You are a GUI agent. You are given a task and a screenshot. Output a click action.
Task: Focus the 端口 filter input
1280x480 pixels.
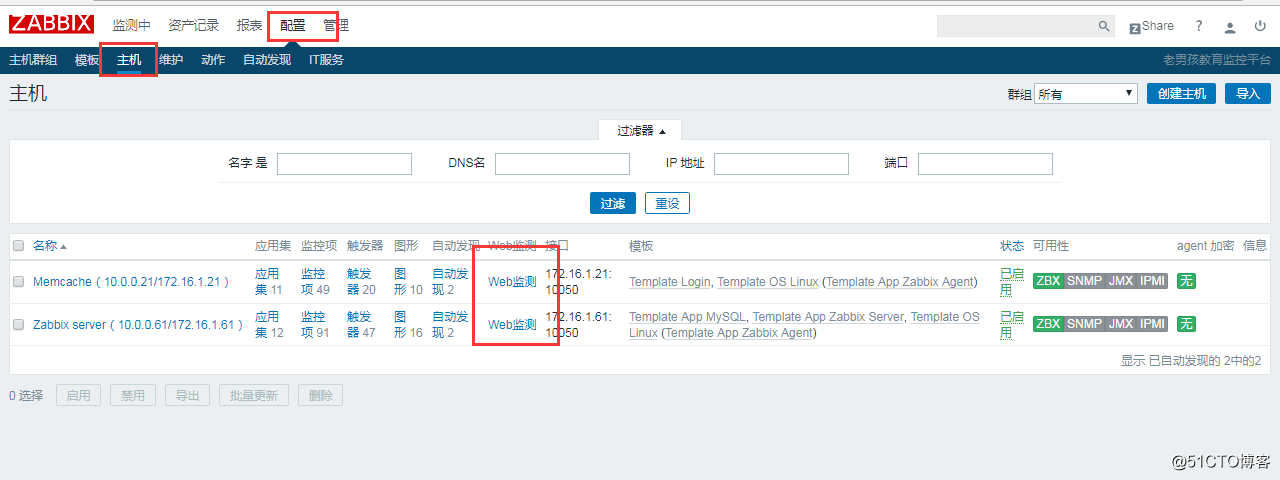985,164
